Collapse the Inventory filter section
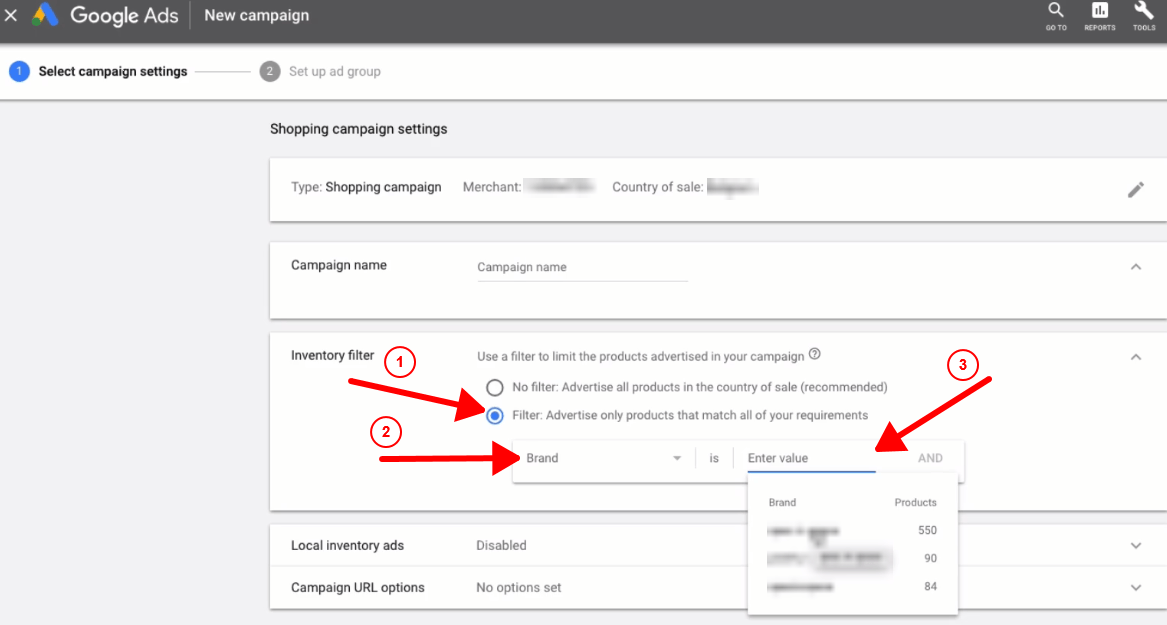The height and width of the screenshot is (625, 1167). coord(1135,356)
